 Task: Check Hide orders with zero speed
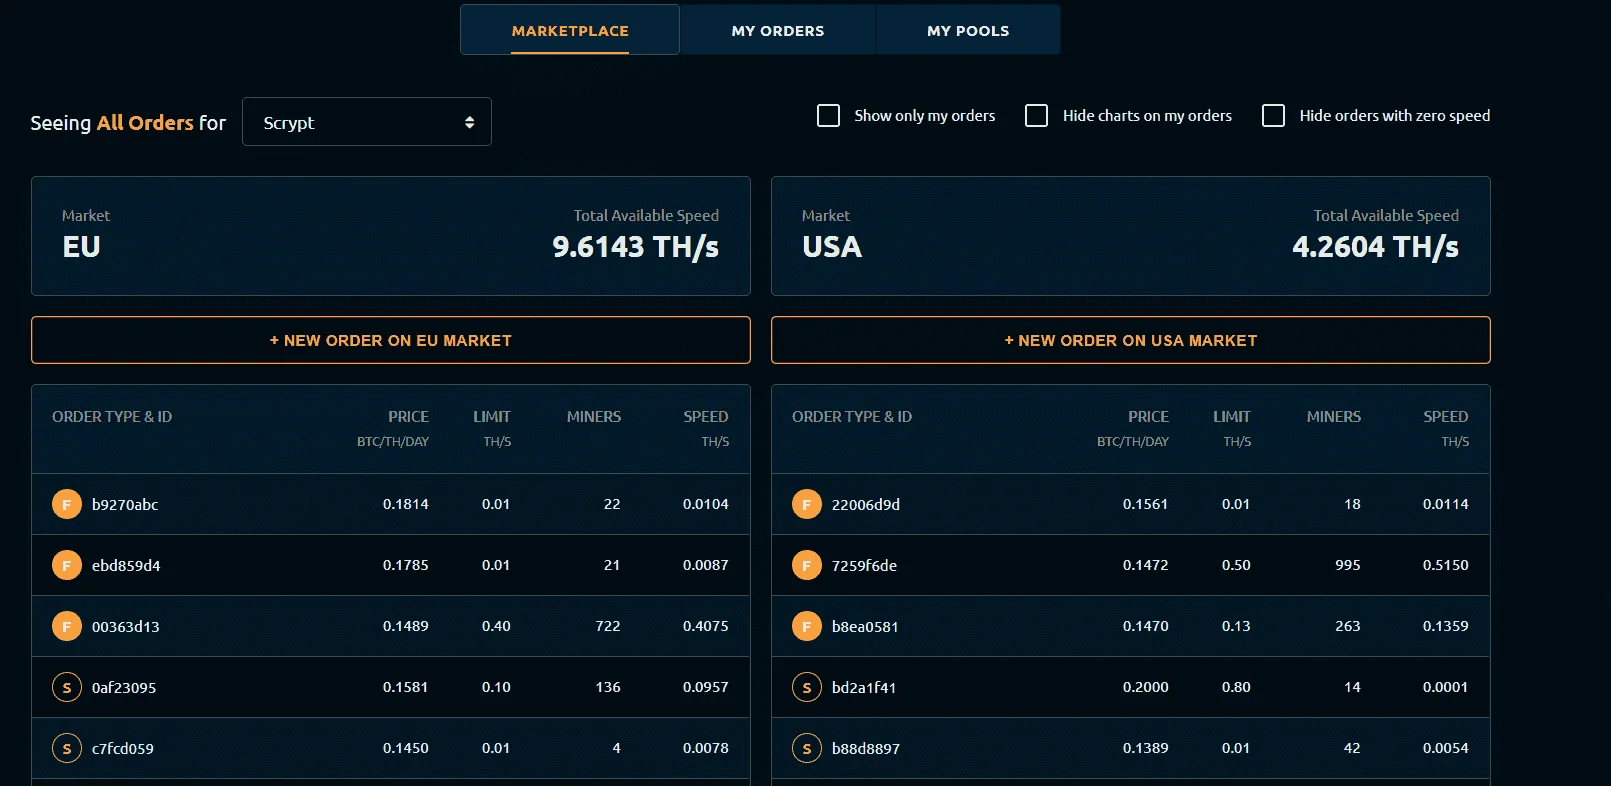[x=1274, y=116]
